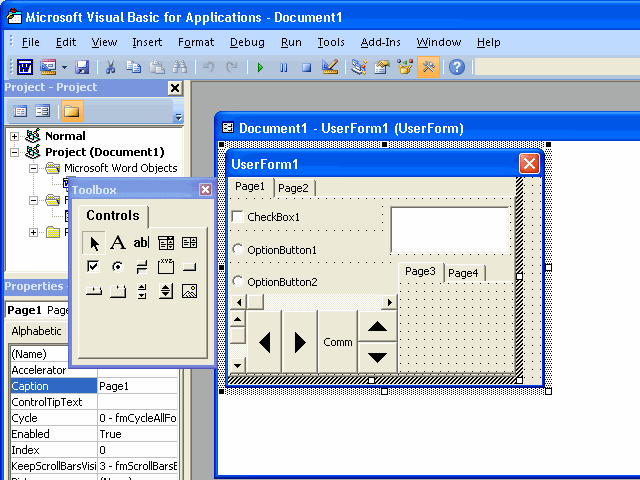
Task: Click the Redo arrow icon
Action: pyautogui.click(x=231, y=67)
